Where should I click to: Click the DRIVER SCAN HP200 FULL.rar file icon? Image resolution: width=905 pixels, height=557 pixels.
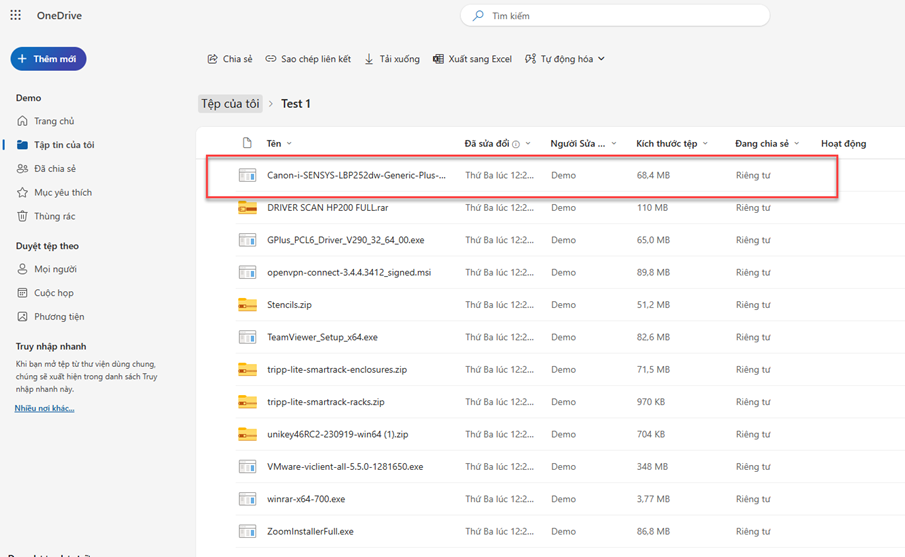247,208
